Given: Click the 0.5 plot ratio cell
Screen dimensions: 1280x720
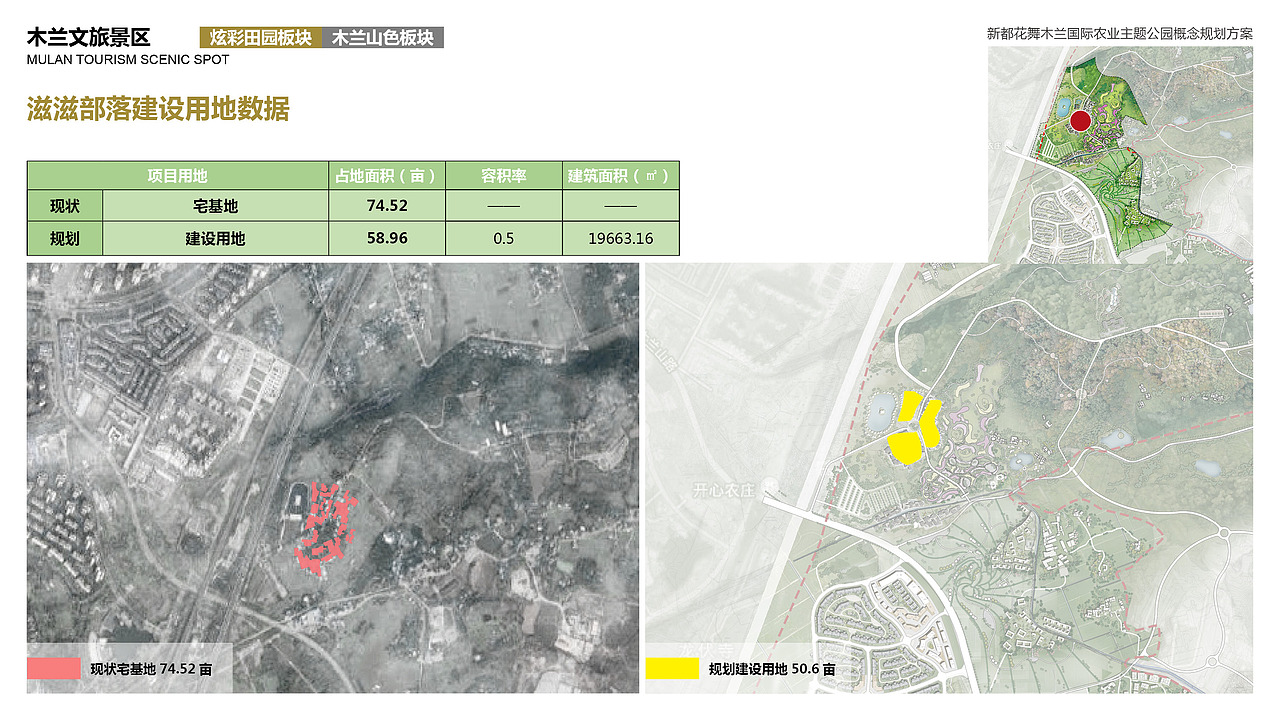Looking at the screenshot, I should pos(504,239).
